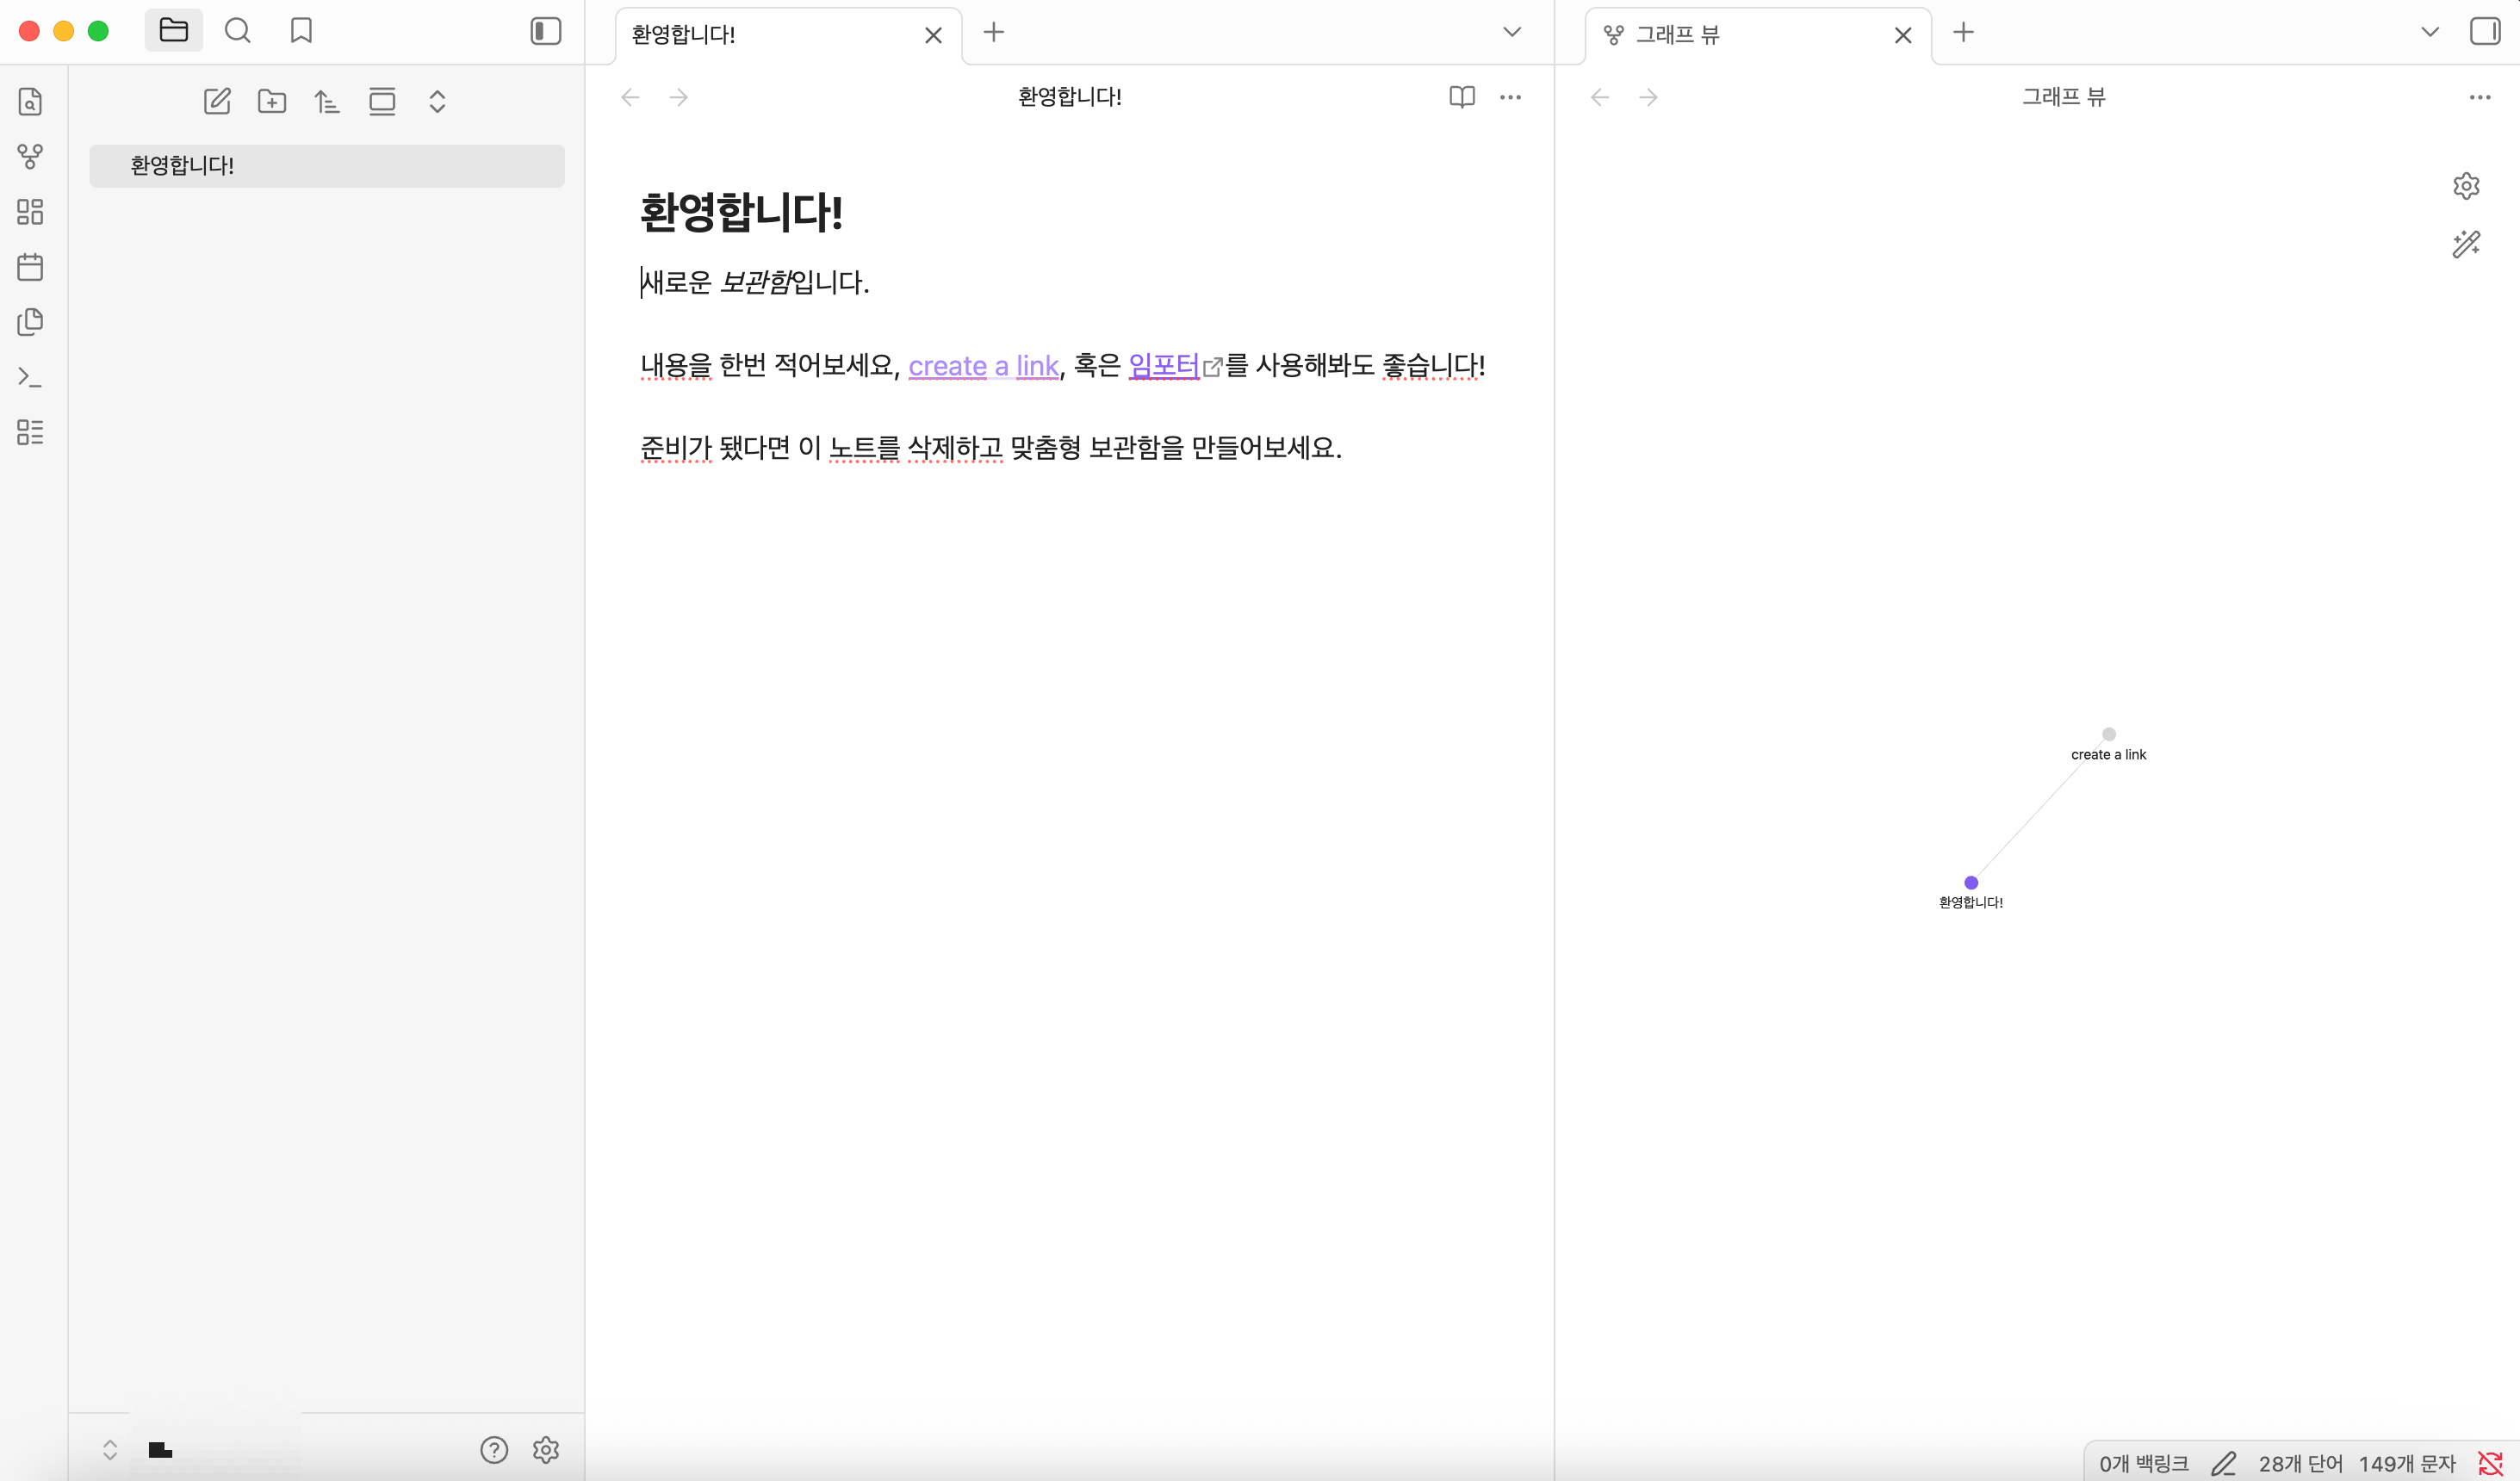Navigate back in graph view pane
Screen dimensions: 2520x1481
pos(1600,97)
